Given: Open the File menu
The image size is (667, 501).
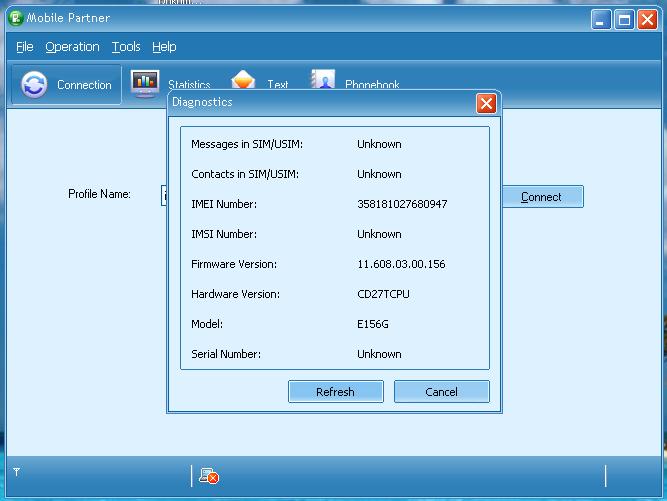Looking at the screenshot, I should click(25, 47).
